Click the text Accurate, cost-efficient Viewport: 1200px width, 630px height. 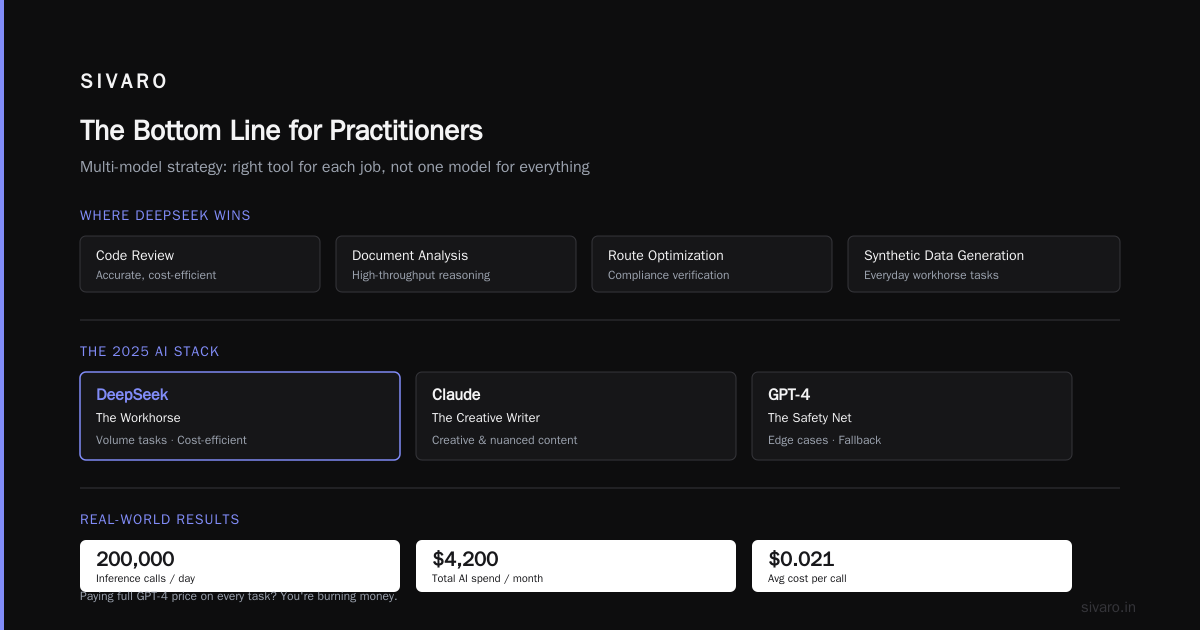156,275
